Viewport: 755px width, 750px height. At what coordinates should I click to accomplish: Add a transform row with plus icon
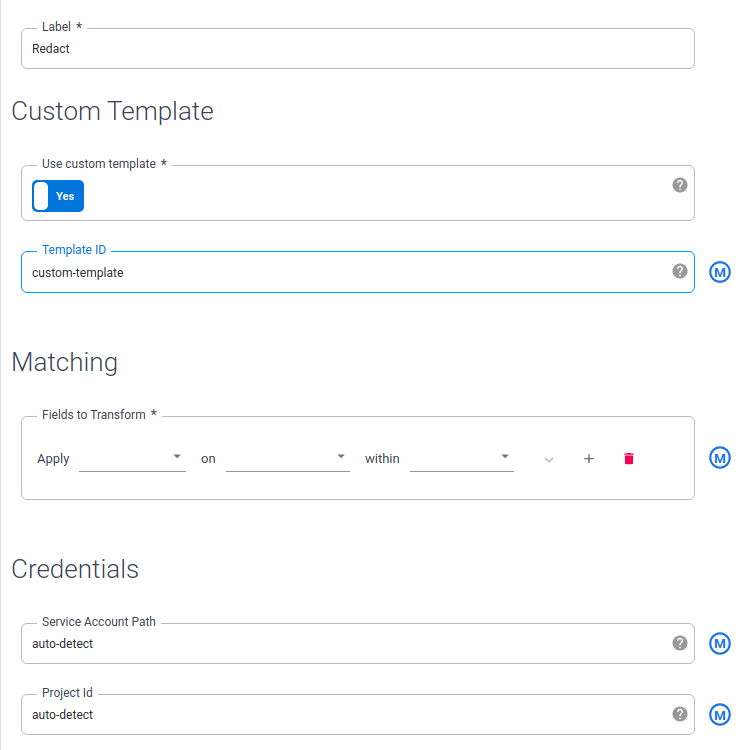[x=589, y=459]
